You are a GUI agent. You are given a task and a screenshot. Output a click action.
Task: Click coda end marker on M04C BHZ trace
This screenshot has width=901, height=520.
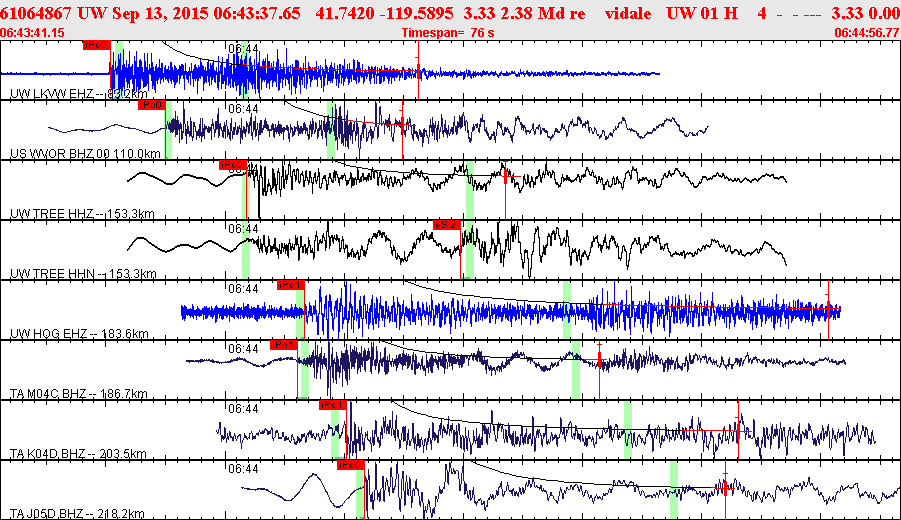pos(599,360)
